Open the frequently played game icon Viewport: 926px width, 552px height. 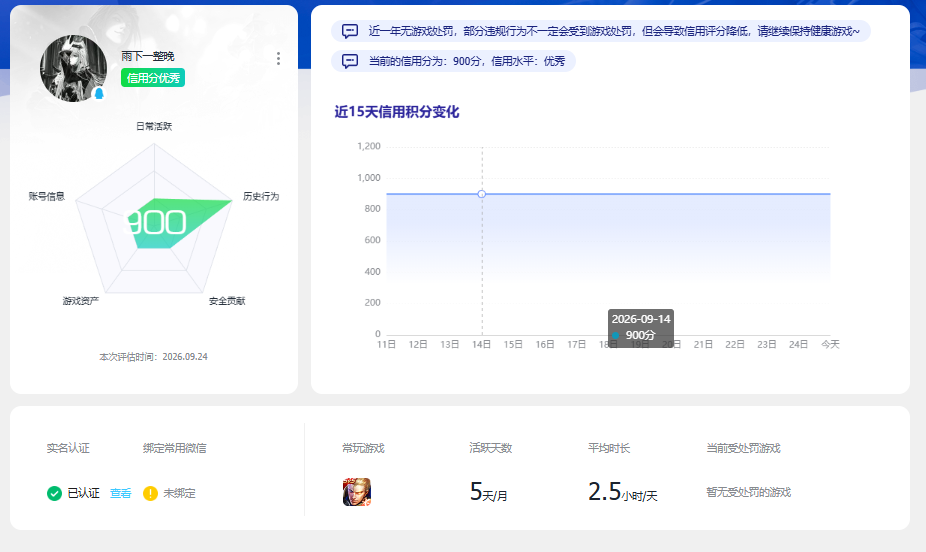pyautogui.click(x=357, y=492)
